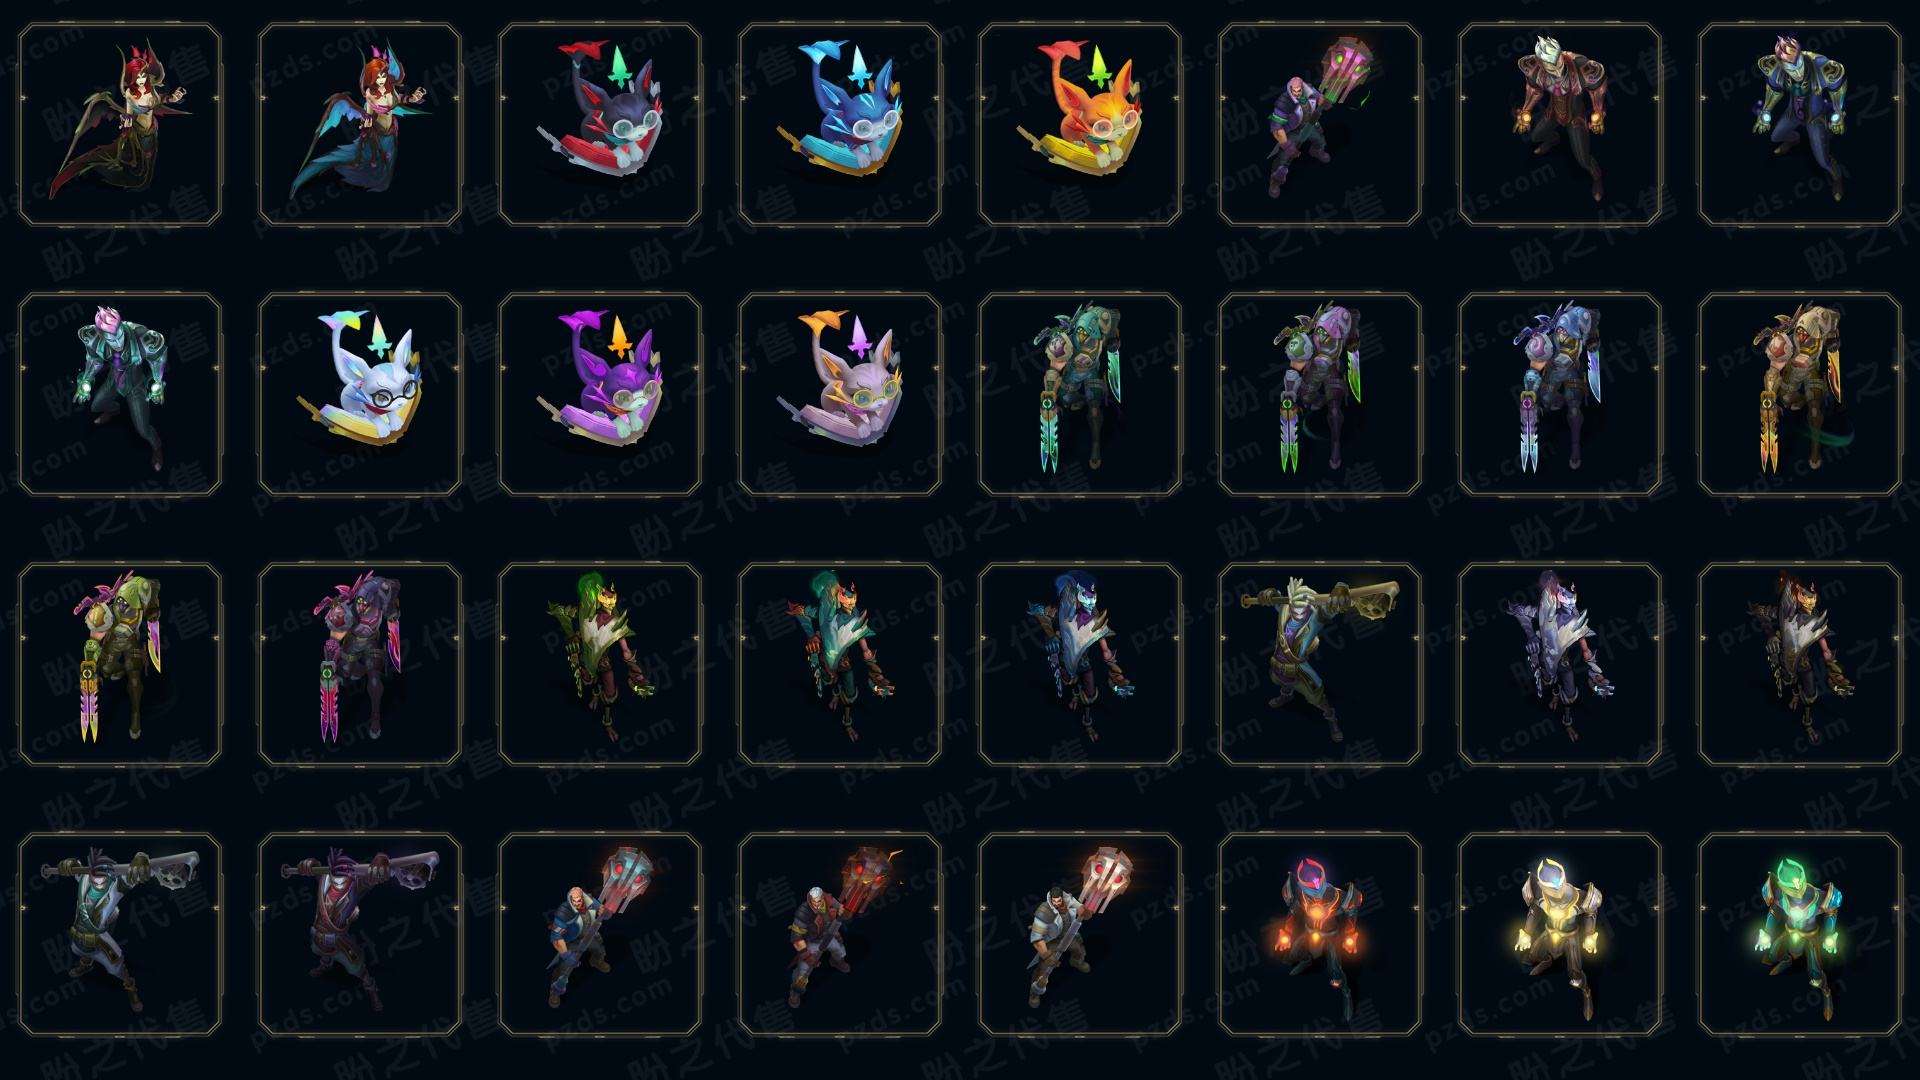1920x1080 pixels.
Task: Click the olive green skin with pink blades
Action: coord(120,664)
